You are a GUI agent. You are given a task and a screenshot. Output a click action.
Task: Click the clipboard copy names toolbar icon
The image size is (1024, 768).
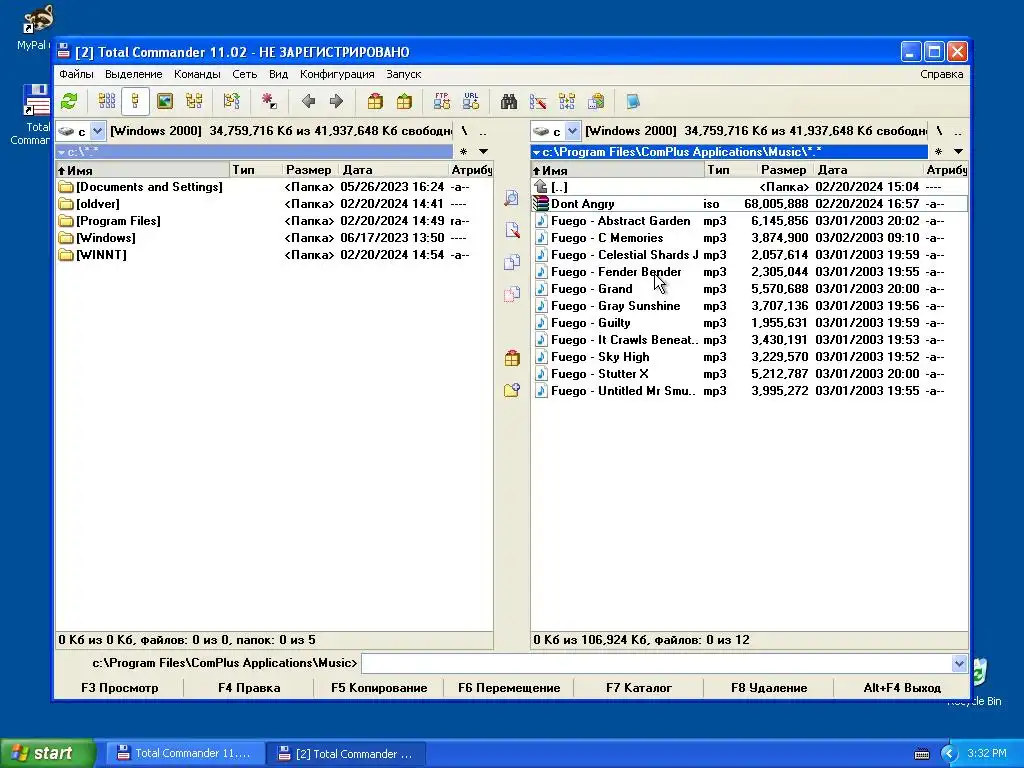pyautogui.click(x=596, y=101)
